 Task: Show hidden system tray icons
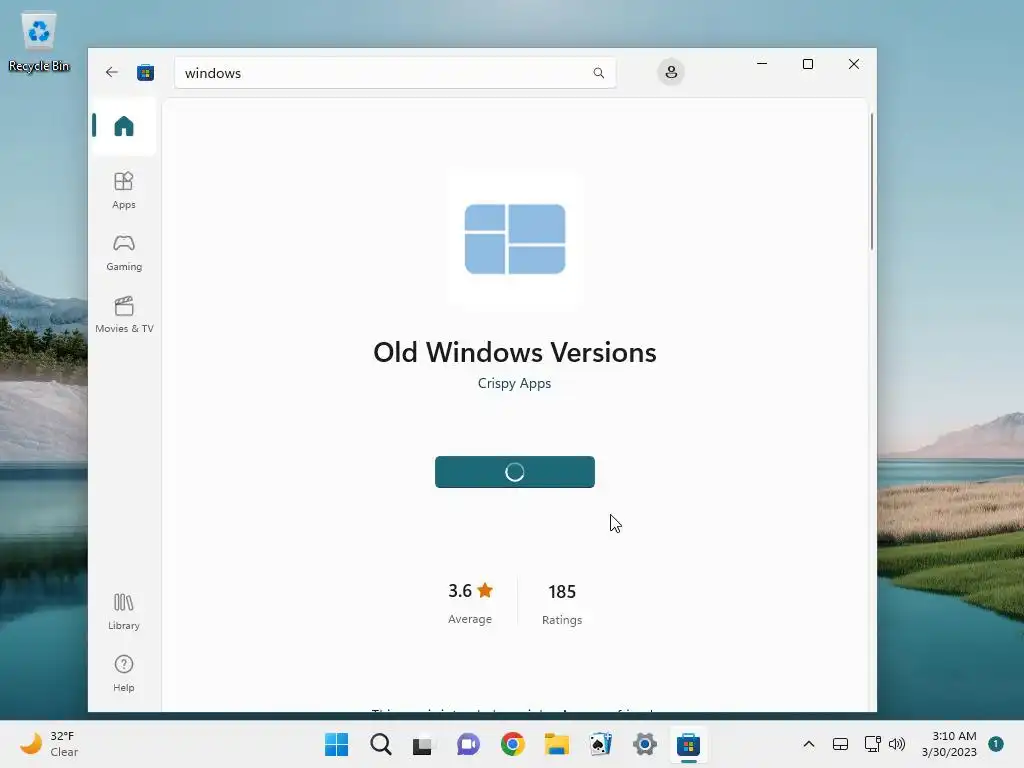tap(808, 744)
